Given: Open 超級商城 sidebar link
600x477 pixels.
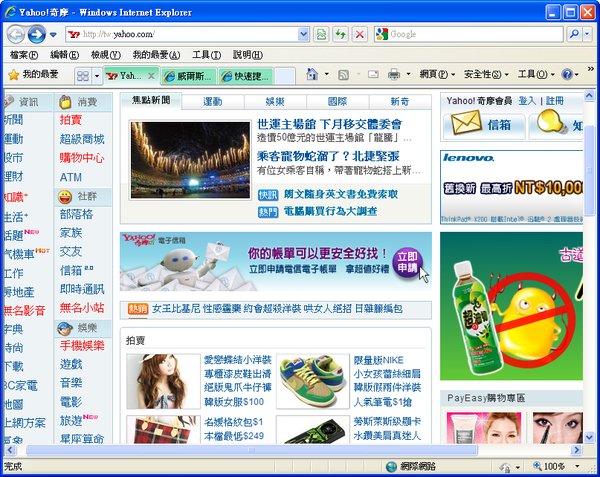Looking at the screenshot, I should click(x=82, y=139).
